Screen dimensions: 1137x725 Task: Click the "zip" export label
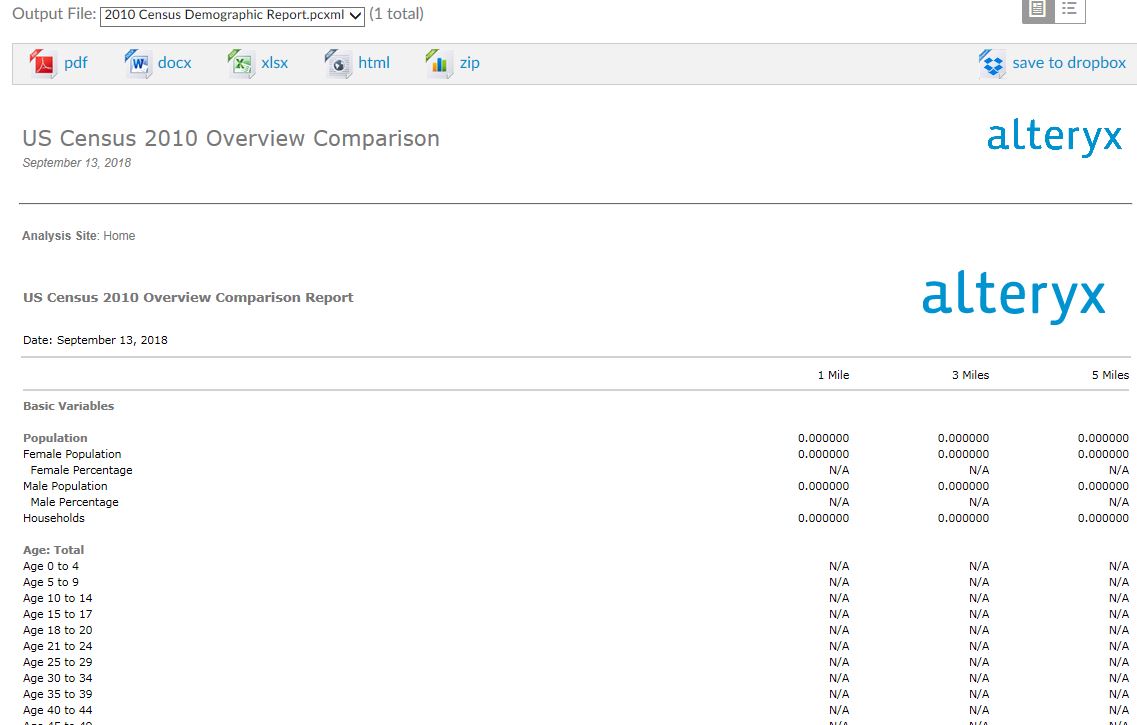[468, 62]
